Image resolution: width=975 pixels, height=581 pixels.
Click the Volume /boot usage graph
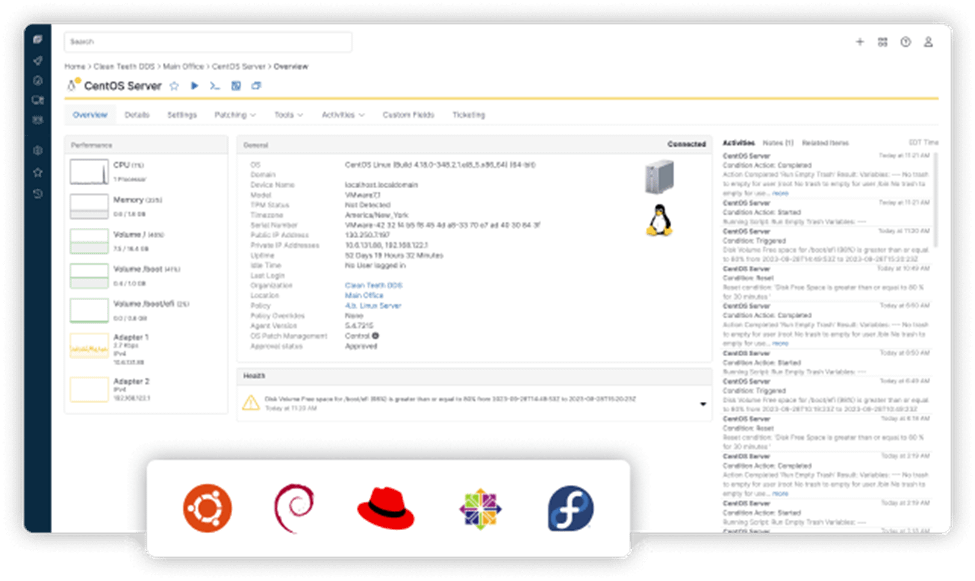click(89, 276)
